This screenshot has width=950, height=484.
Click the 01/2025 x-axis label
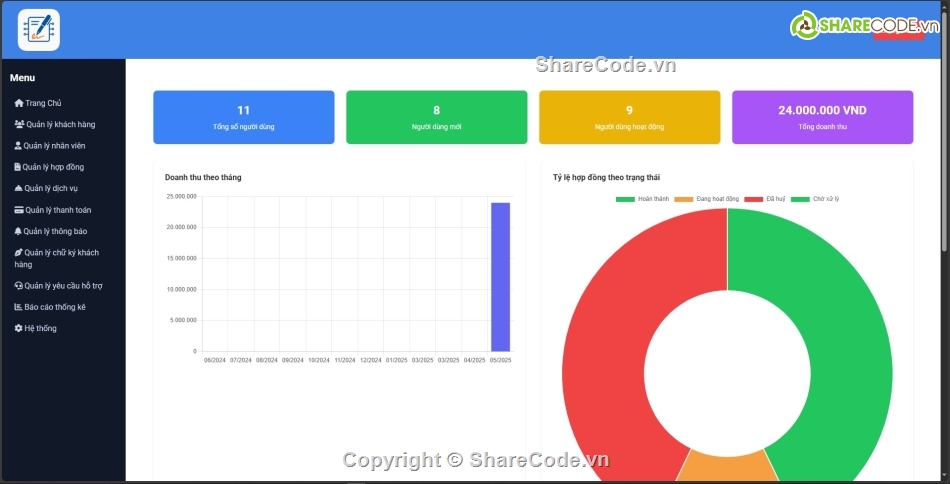[397, 360]
